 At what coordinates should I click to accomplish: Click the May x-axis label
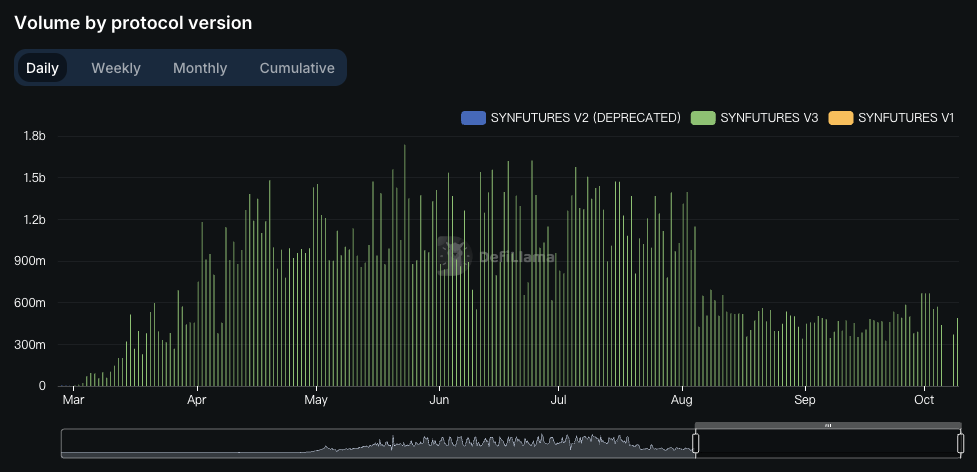316,400
